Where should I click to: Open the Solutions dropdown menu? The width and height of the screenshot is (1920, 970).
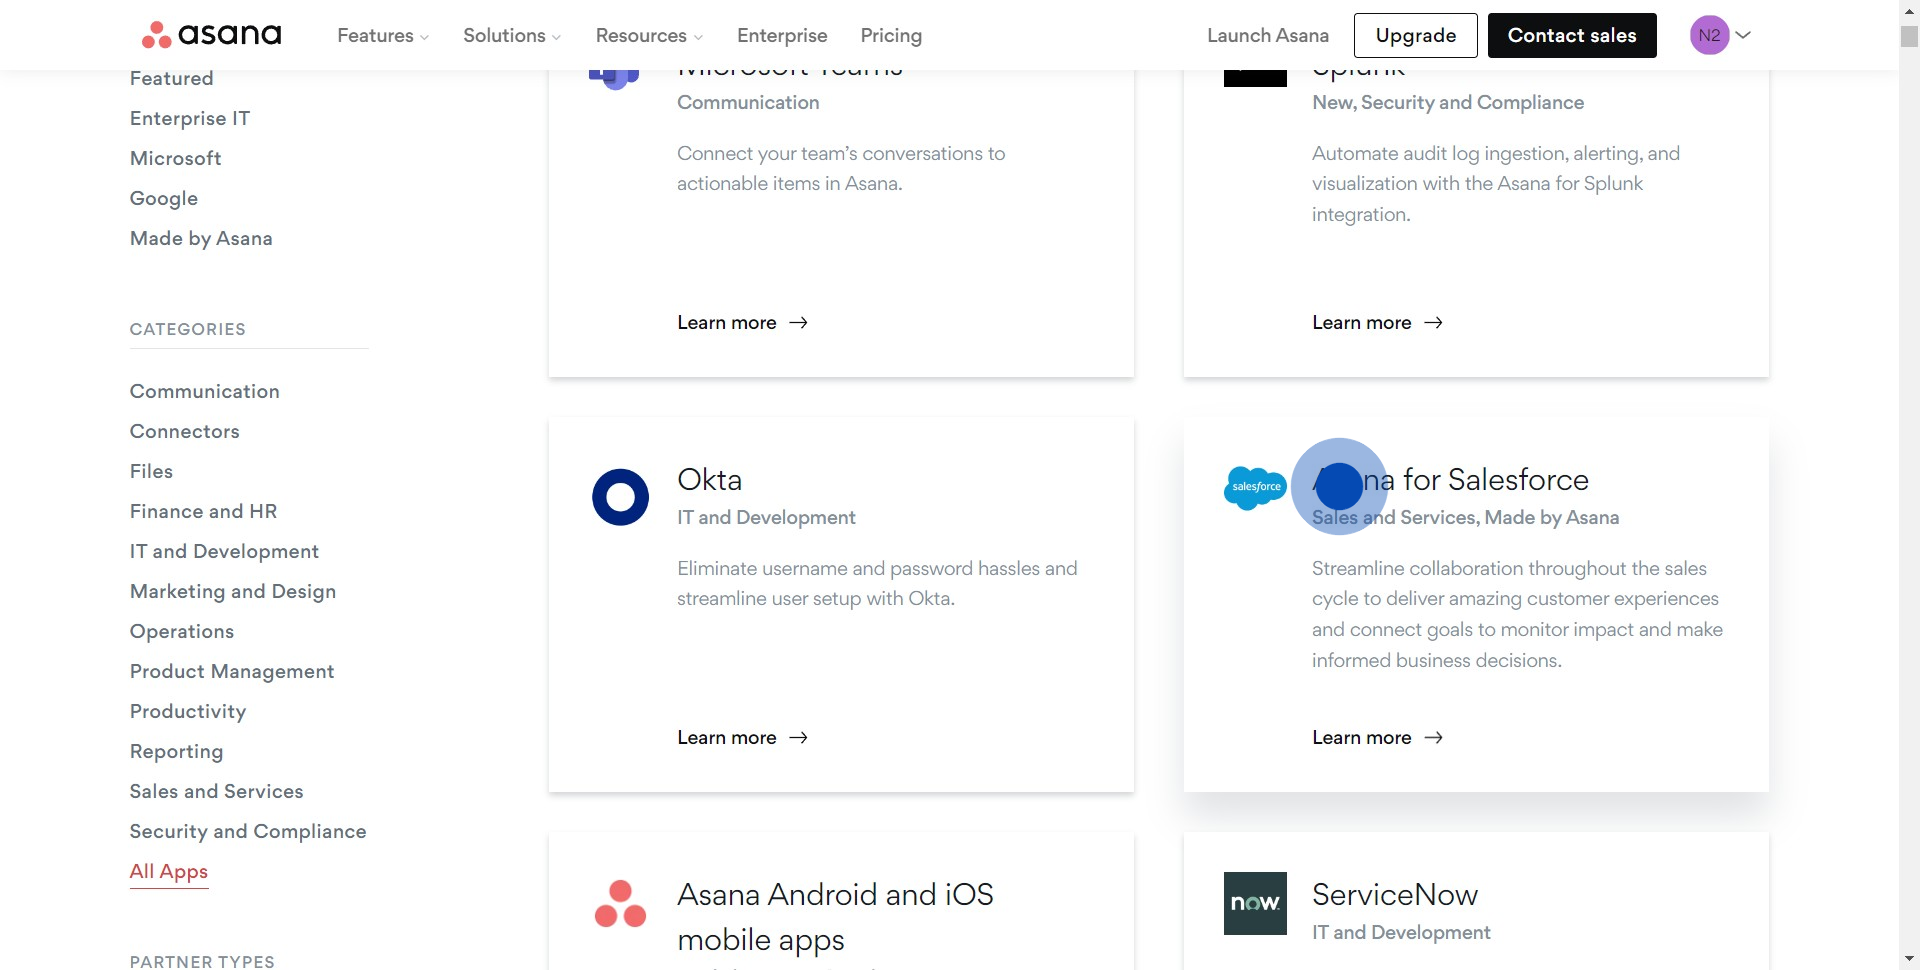pos(511,36)
